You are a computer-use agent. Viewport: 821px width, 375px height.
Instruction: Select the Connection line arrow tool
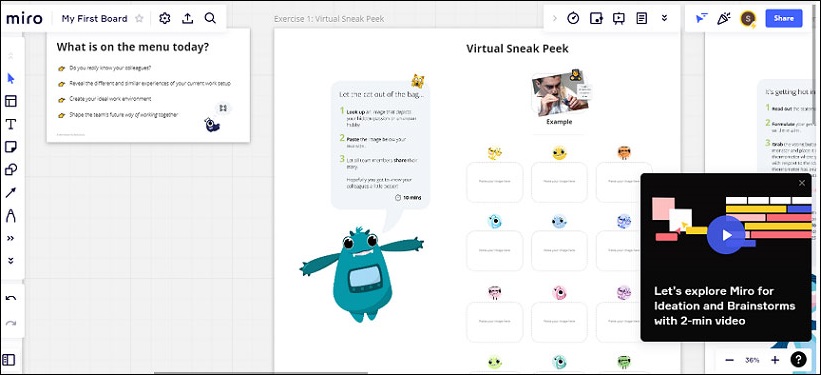tap(11, 192)
